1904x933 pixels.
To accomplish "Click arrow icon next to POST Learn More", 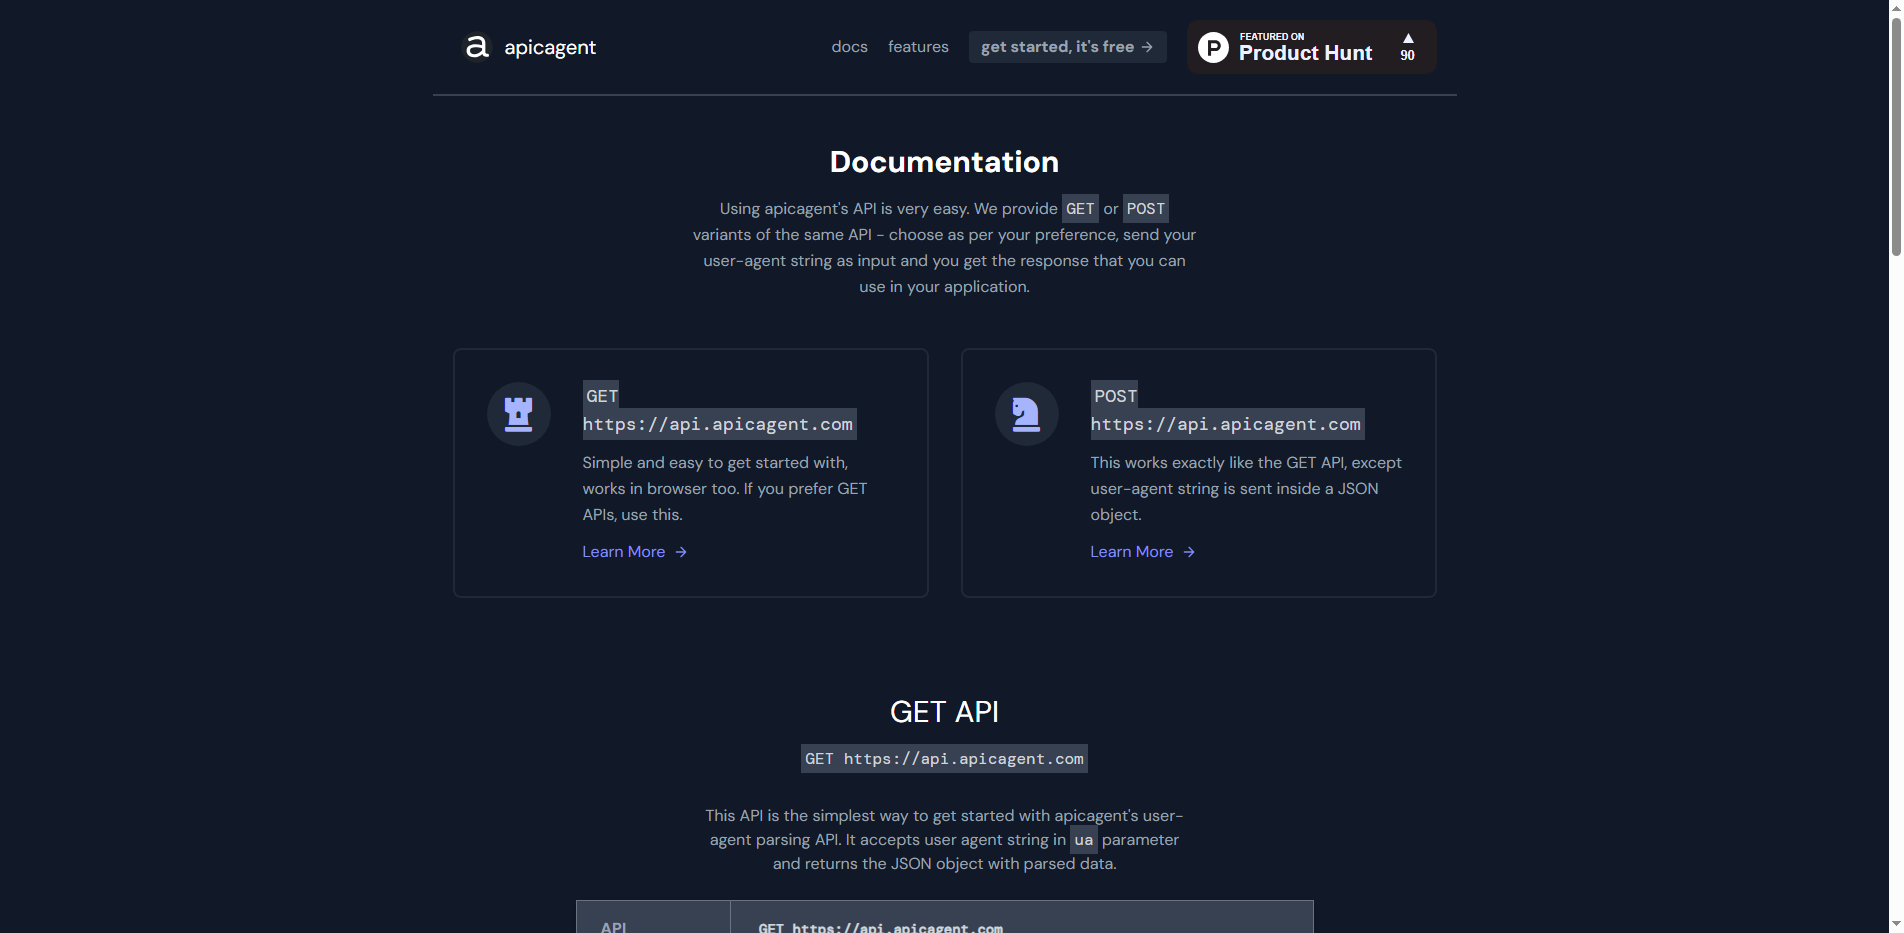I will (x=1189, y=552).
